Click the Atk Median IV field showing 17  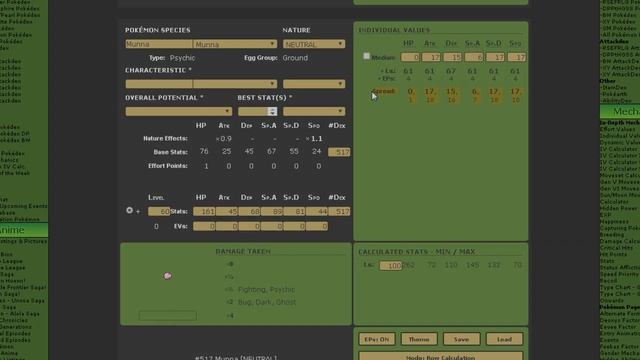pyautogui.click(x=431, y=57)
